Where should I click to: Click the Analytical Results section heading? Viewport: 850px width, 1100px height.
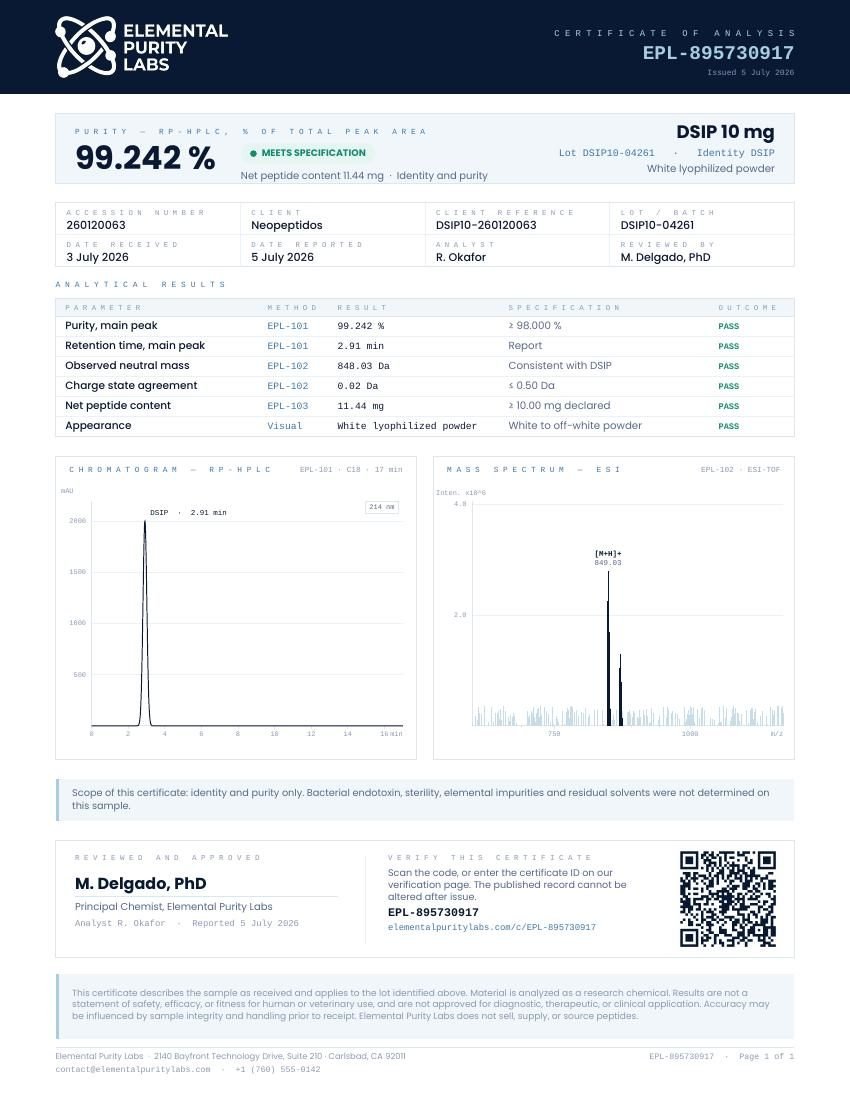[x=141, y=284]
